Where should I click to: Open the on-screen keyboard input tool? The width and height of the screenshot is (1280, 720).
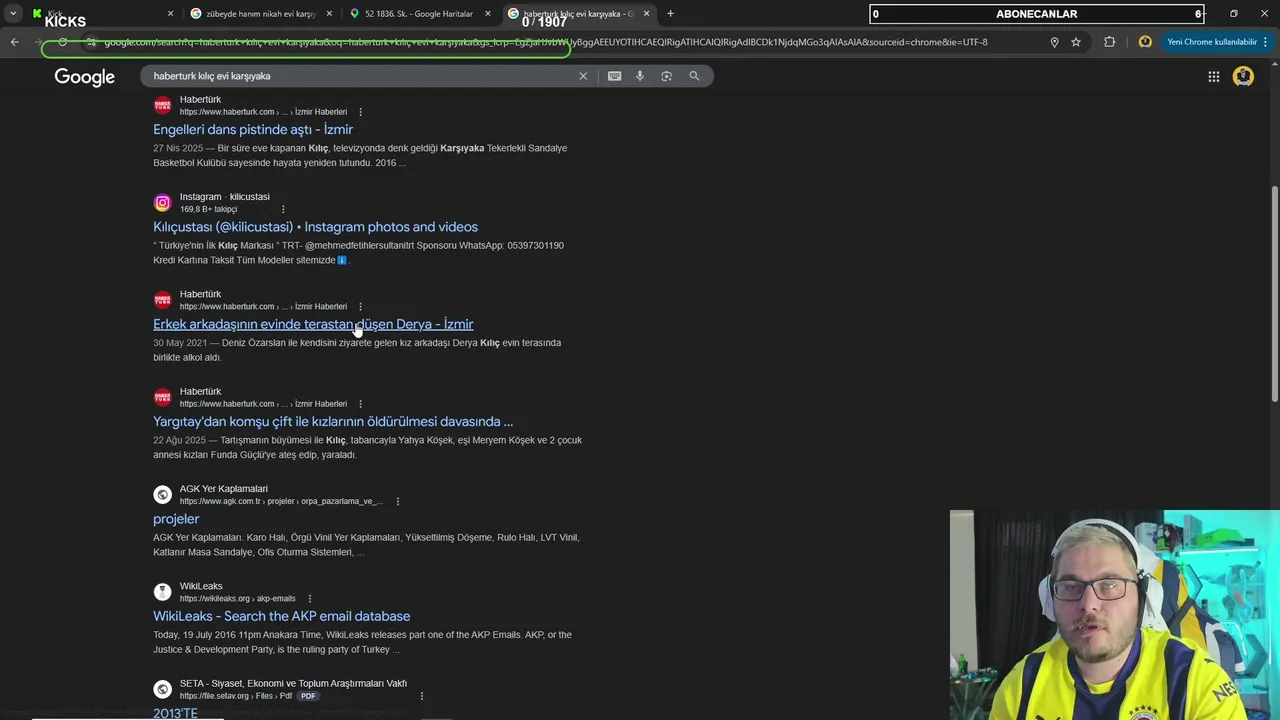pos(615,76)
